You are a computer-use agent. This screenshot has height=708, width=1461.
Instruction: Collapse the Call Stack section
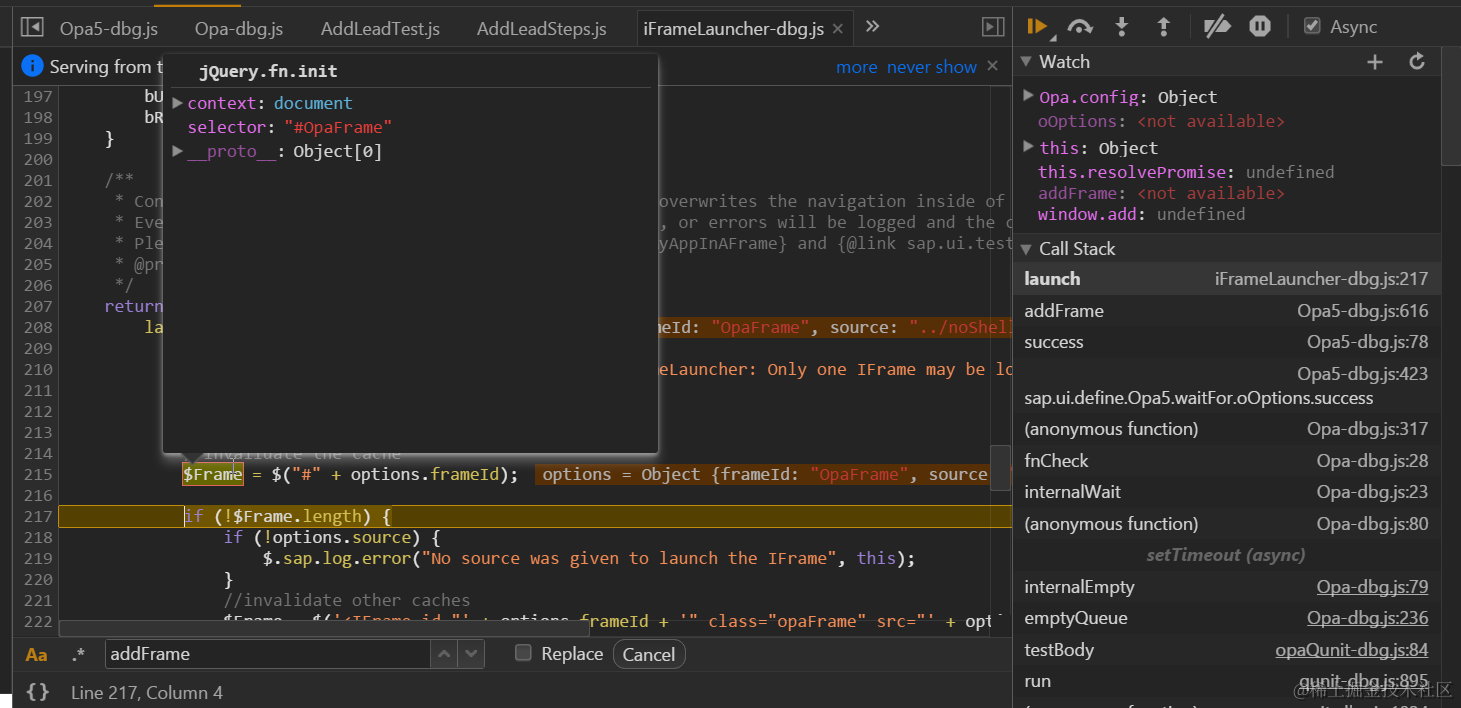(1025, 249)
